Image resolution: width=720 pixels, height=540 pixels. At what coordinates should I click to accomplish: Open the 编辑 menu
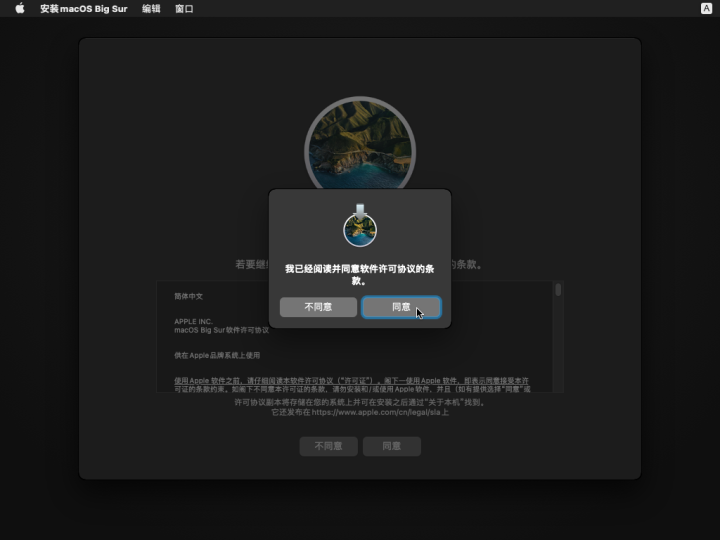click(151, 9)
